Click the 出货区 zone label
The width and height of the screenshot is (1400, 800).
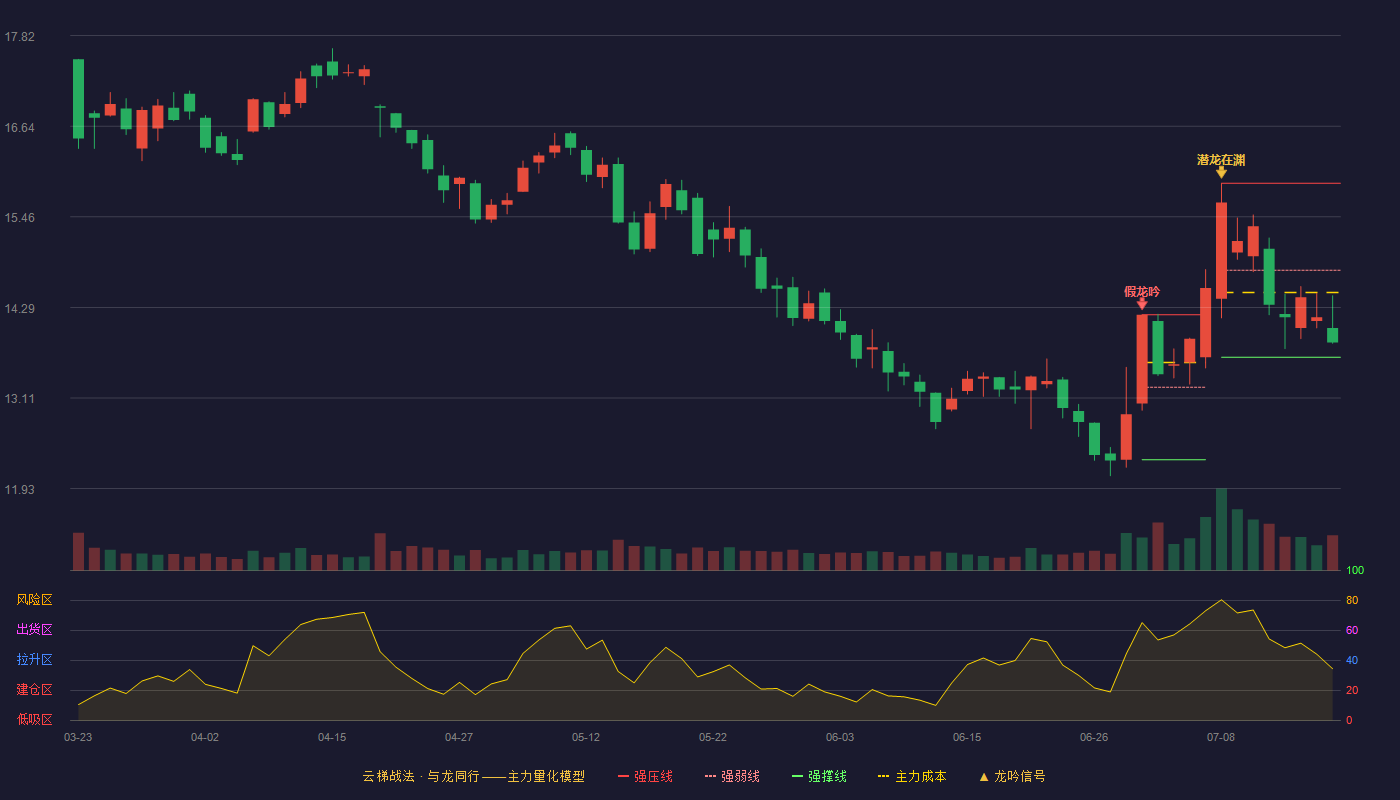pos(34,630)
